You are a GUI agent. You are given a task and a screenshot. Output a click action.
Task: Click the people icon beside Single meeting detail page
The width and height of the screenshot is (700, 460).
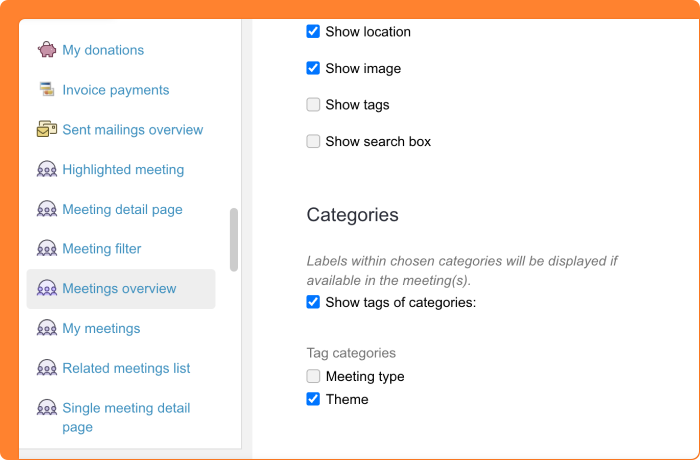[46, 407]
